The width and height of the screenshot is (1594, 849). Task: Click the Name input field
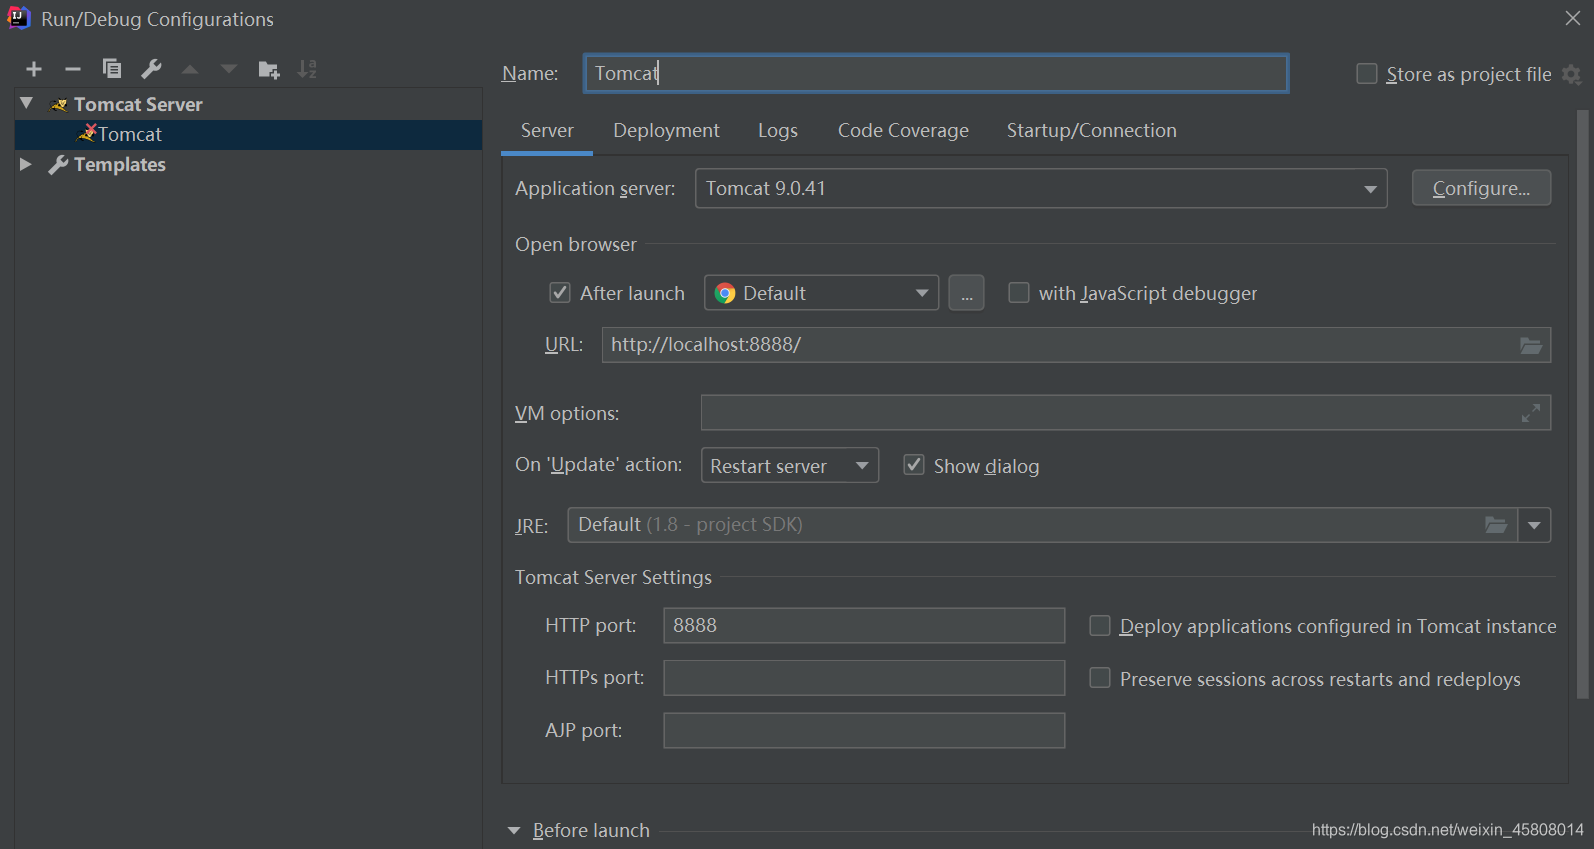click(x=936, y=73)
